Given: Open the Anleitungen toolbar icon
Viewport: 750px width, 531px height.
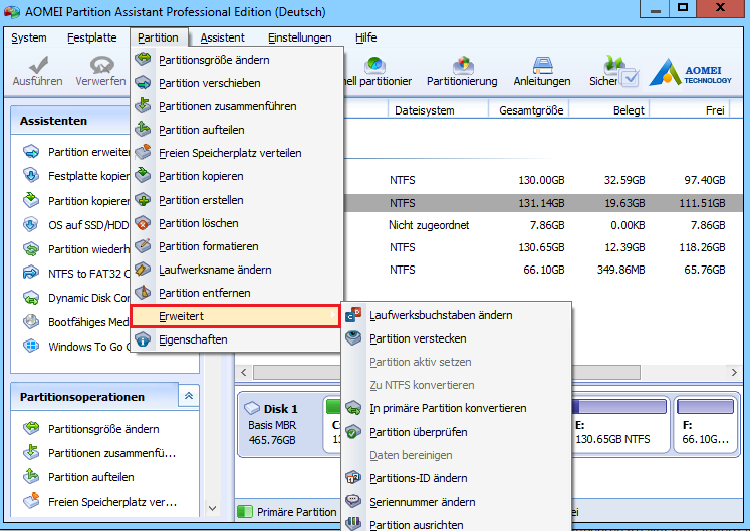Looking at the screenshot, I should click(x=542, y=65).
